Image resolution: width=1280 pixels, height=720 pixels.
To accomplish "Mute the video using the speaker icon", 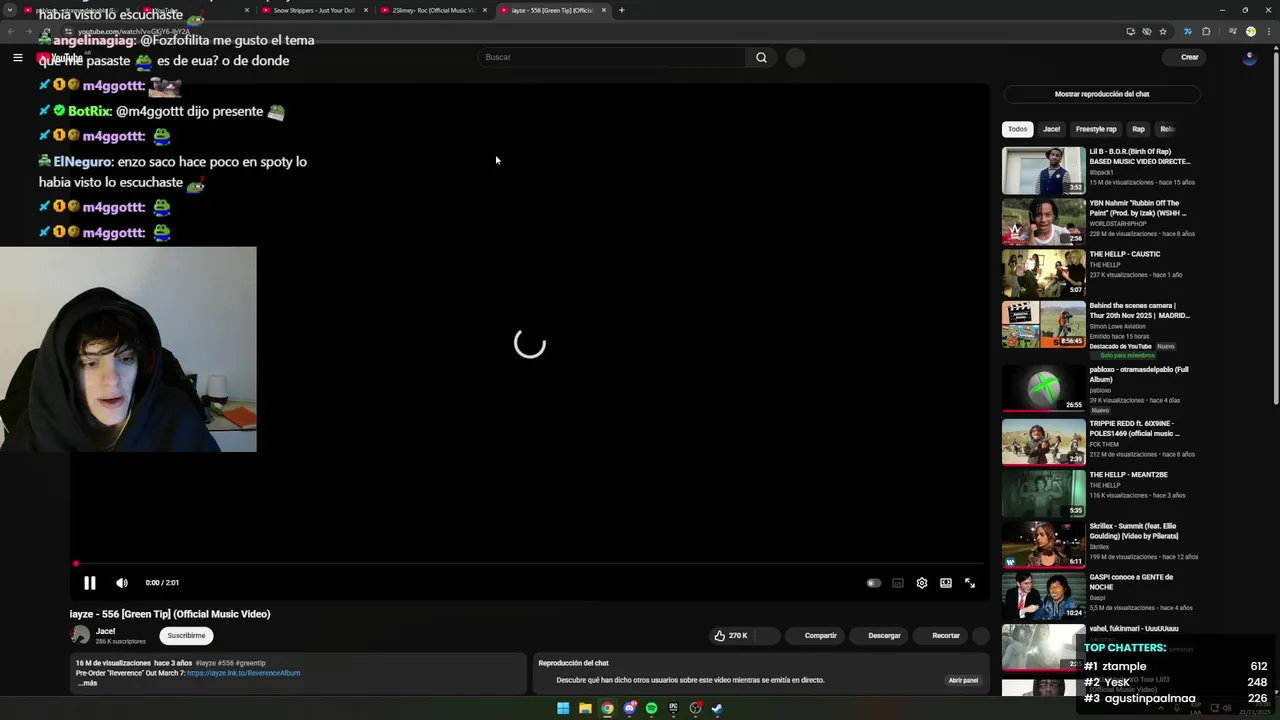I will click(122, 583).
